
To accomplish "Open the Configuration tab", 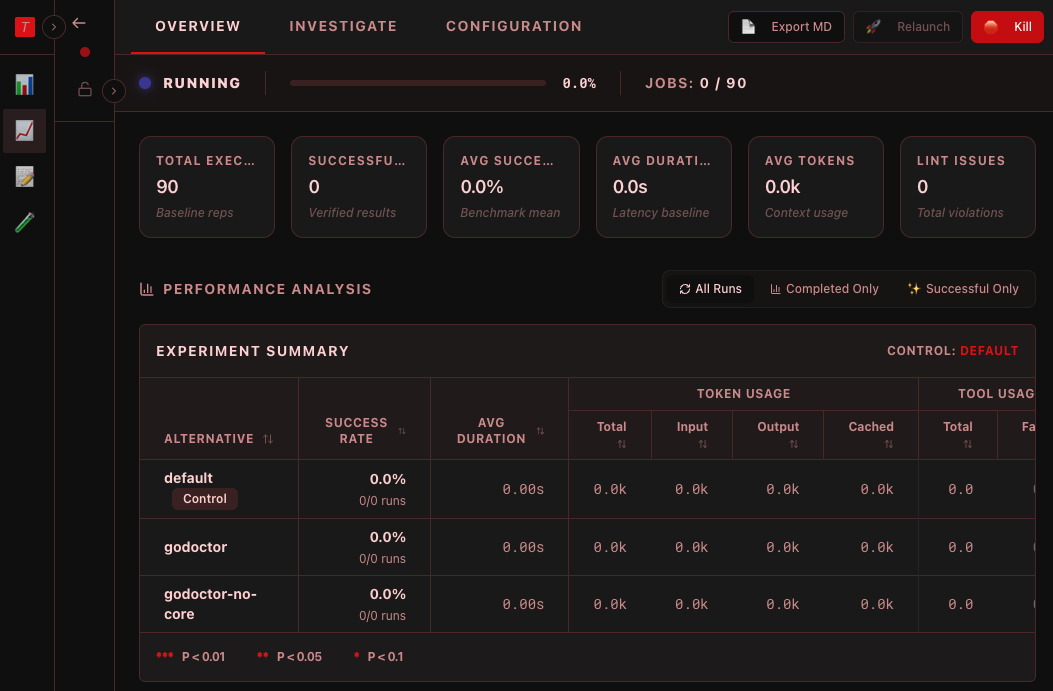I will (514, 26).
